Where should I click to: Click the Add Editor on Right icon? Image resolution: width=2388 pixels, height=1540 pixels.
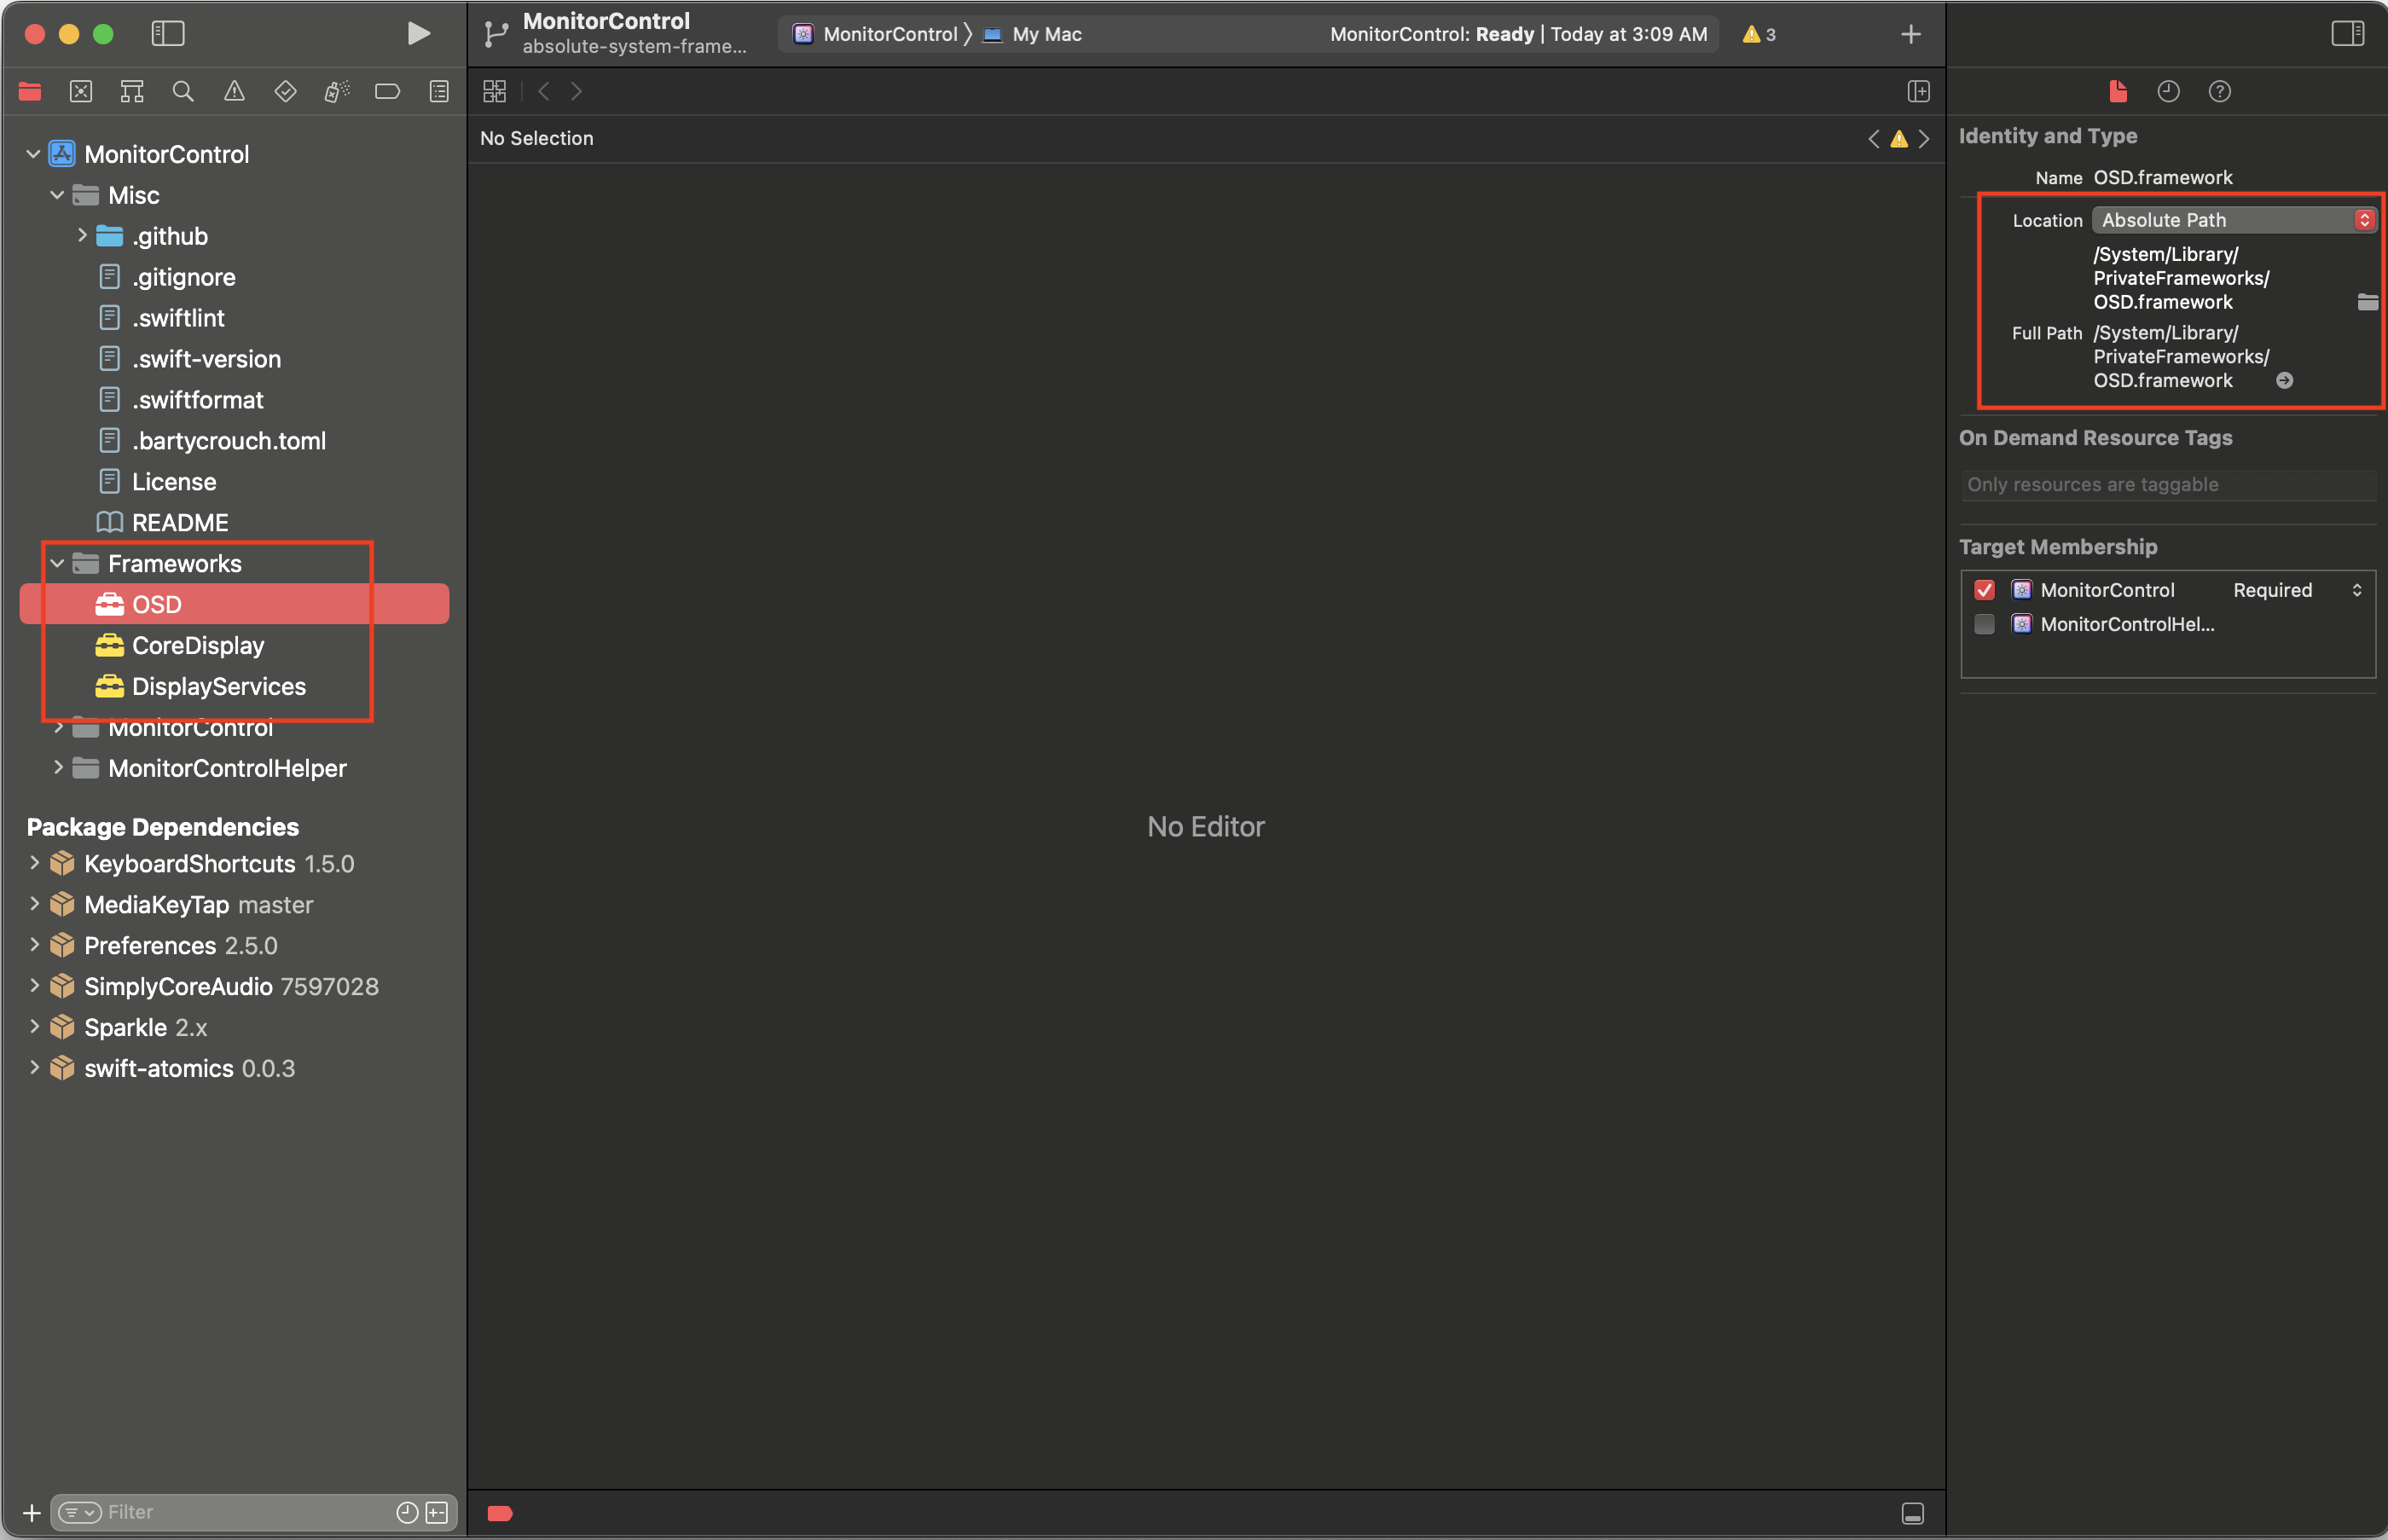pos(1918,92)
